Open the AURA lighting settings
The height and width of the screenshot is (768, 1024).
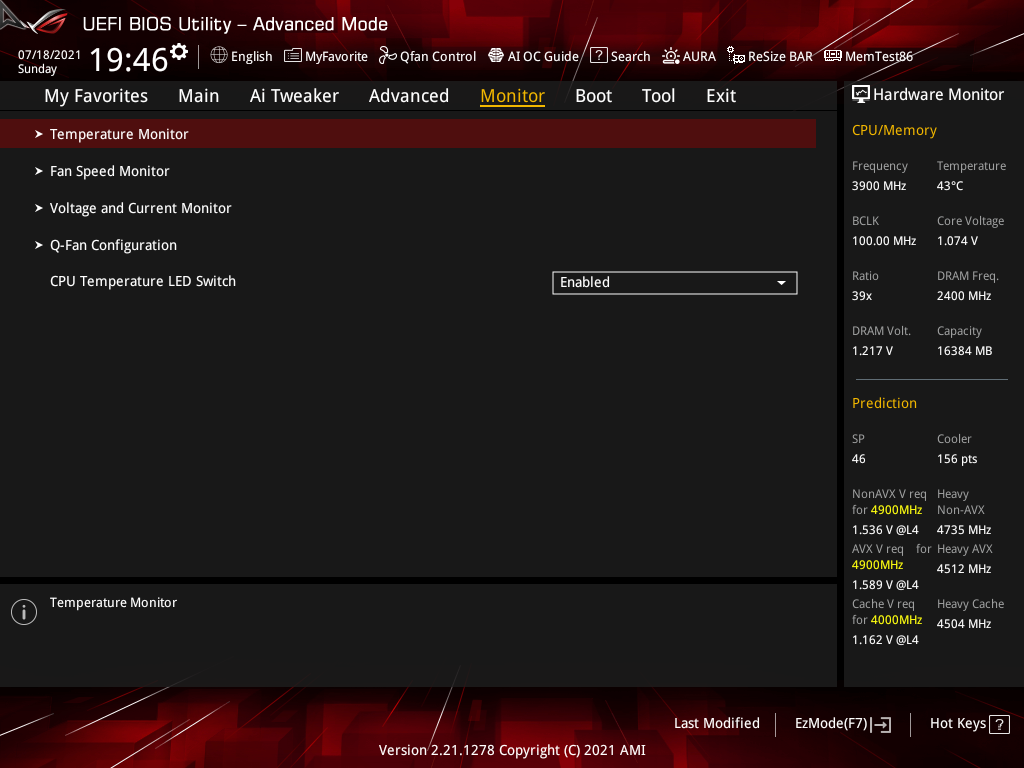(x=689, y=56)
